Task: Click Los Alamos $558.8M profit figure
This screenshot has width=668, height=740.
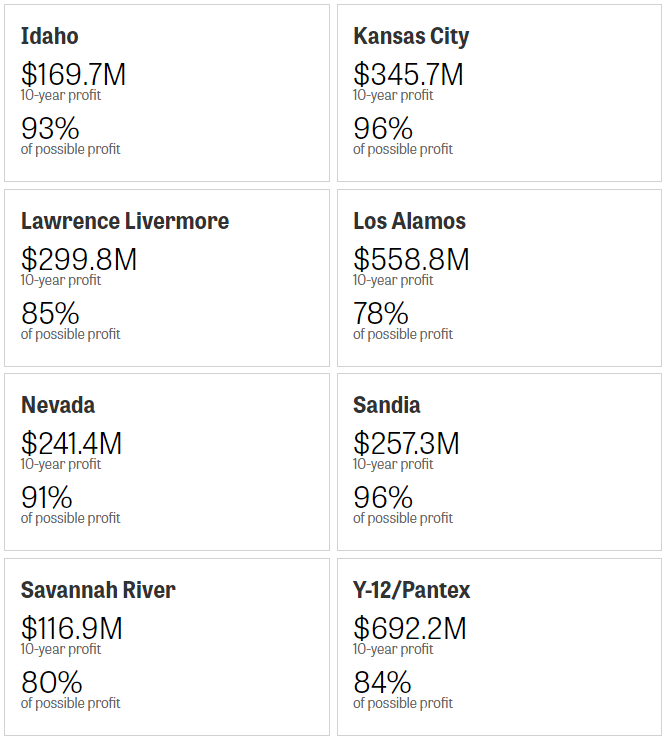Action: coord(410,259)
